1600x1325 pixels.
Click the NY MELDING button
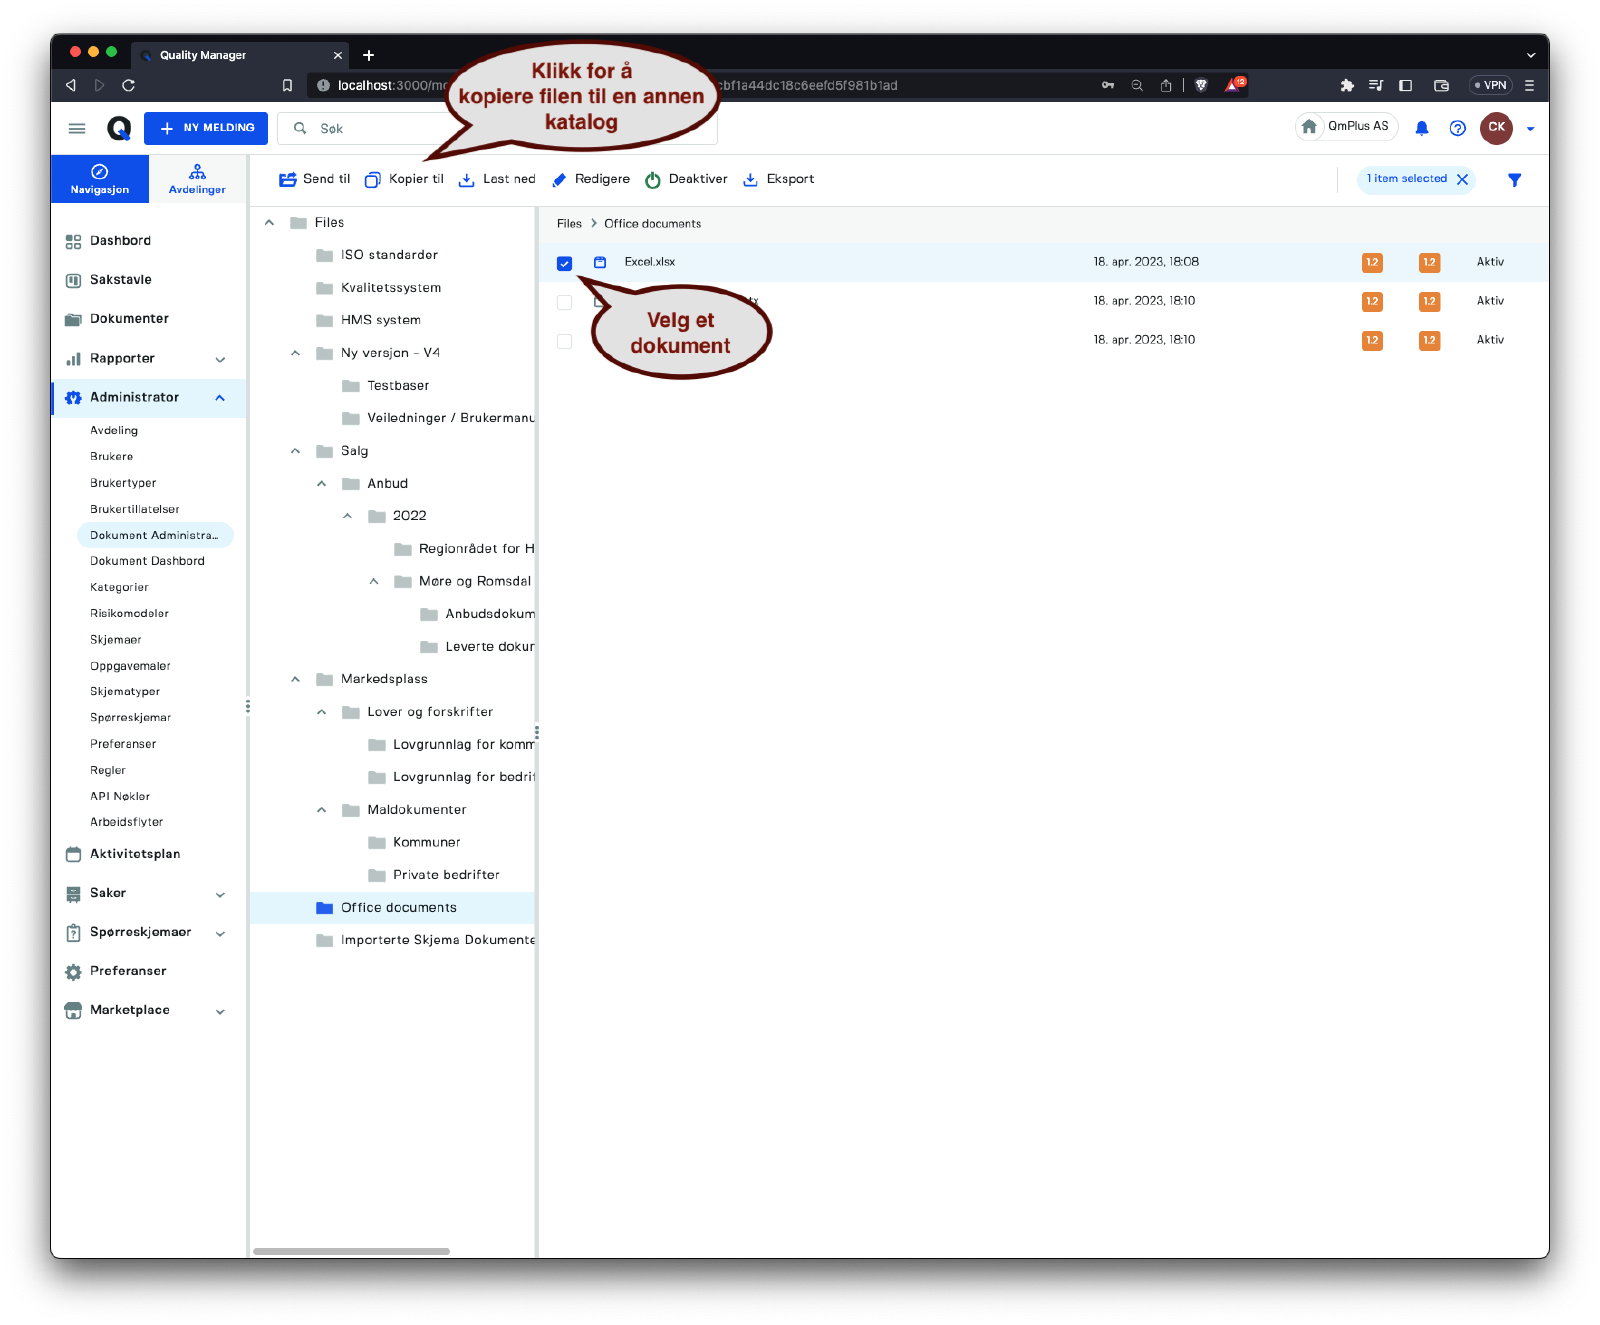click(x=206, y=128)
